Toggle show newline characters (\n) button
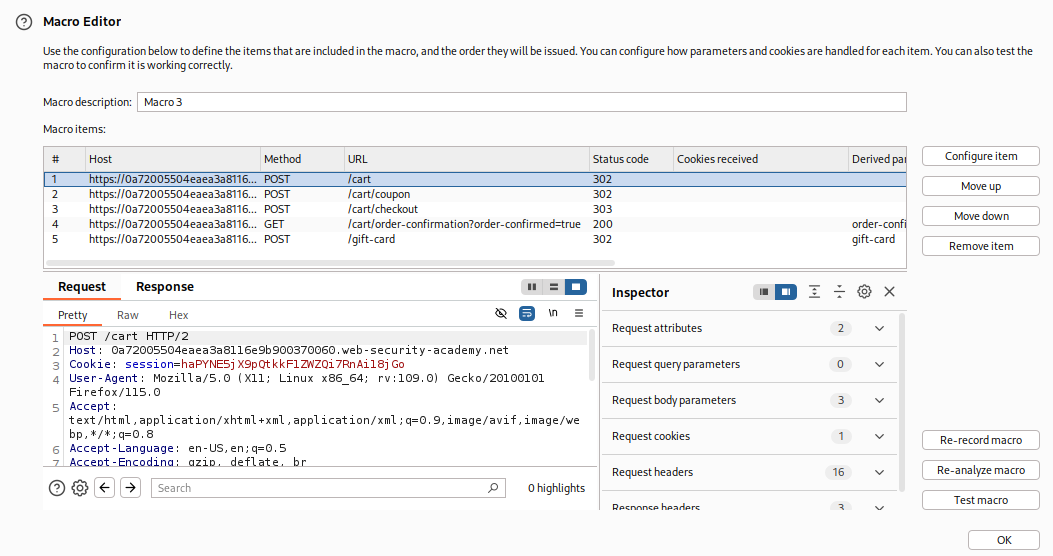This screenshot has width=1053, height=556. pos(553,314)
